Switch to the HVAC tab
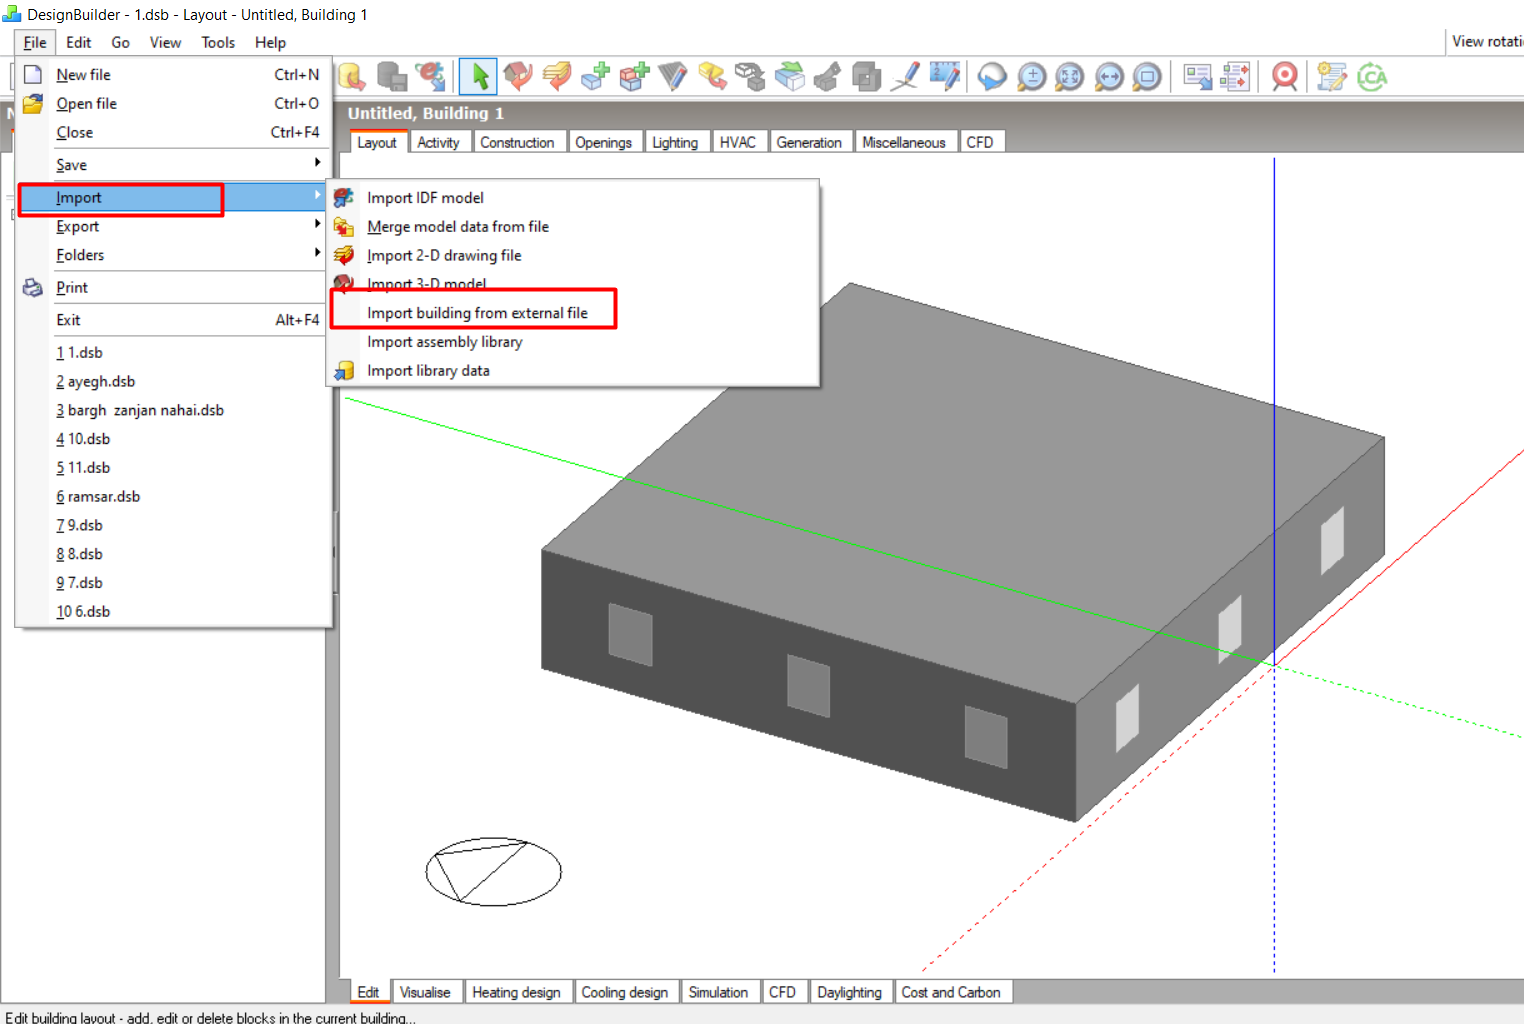This screenshot has height=1024, width=1524. pos(738,142)
